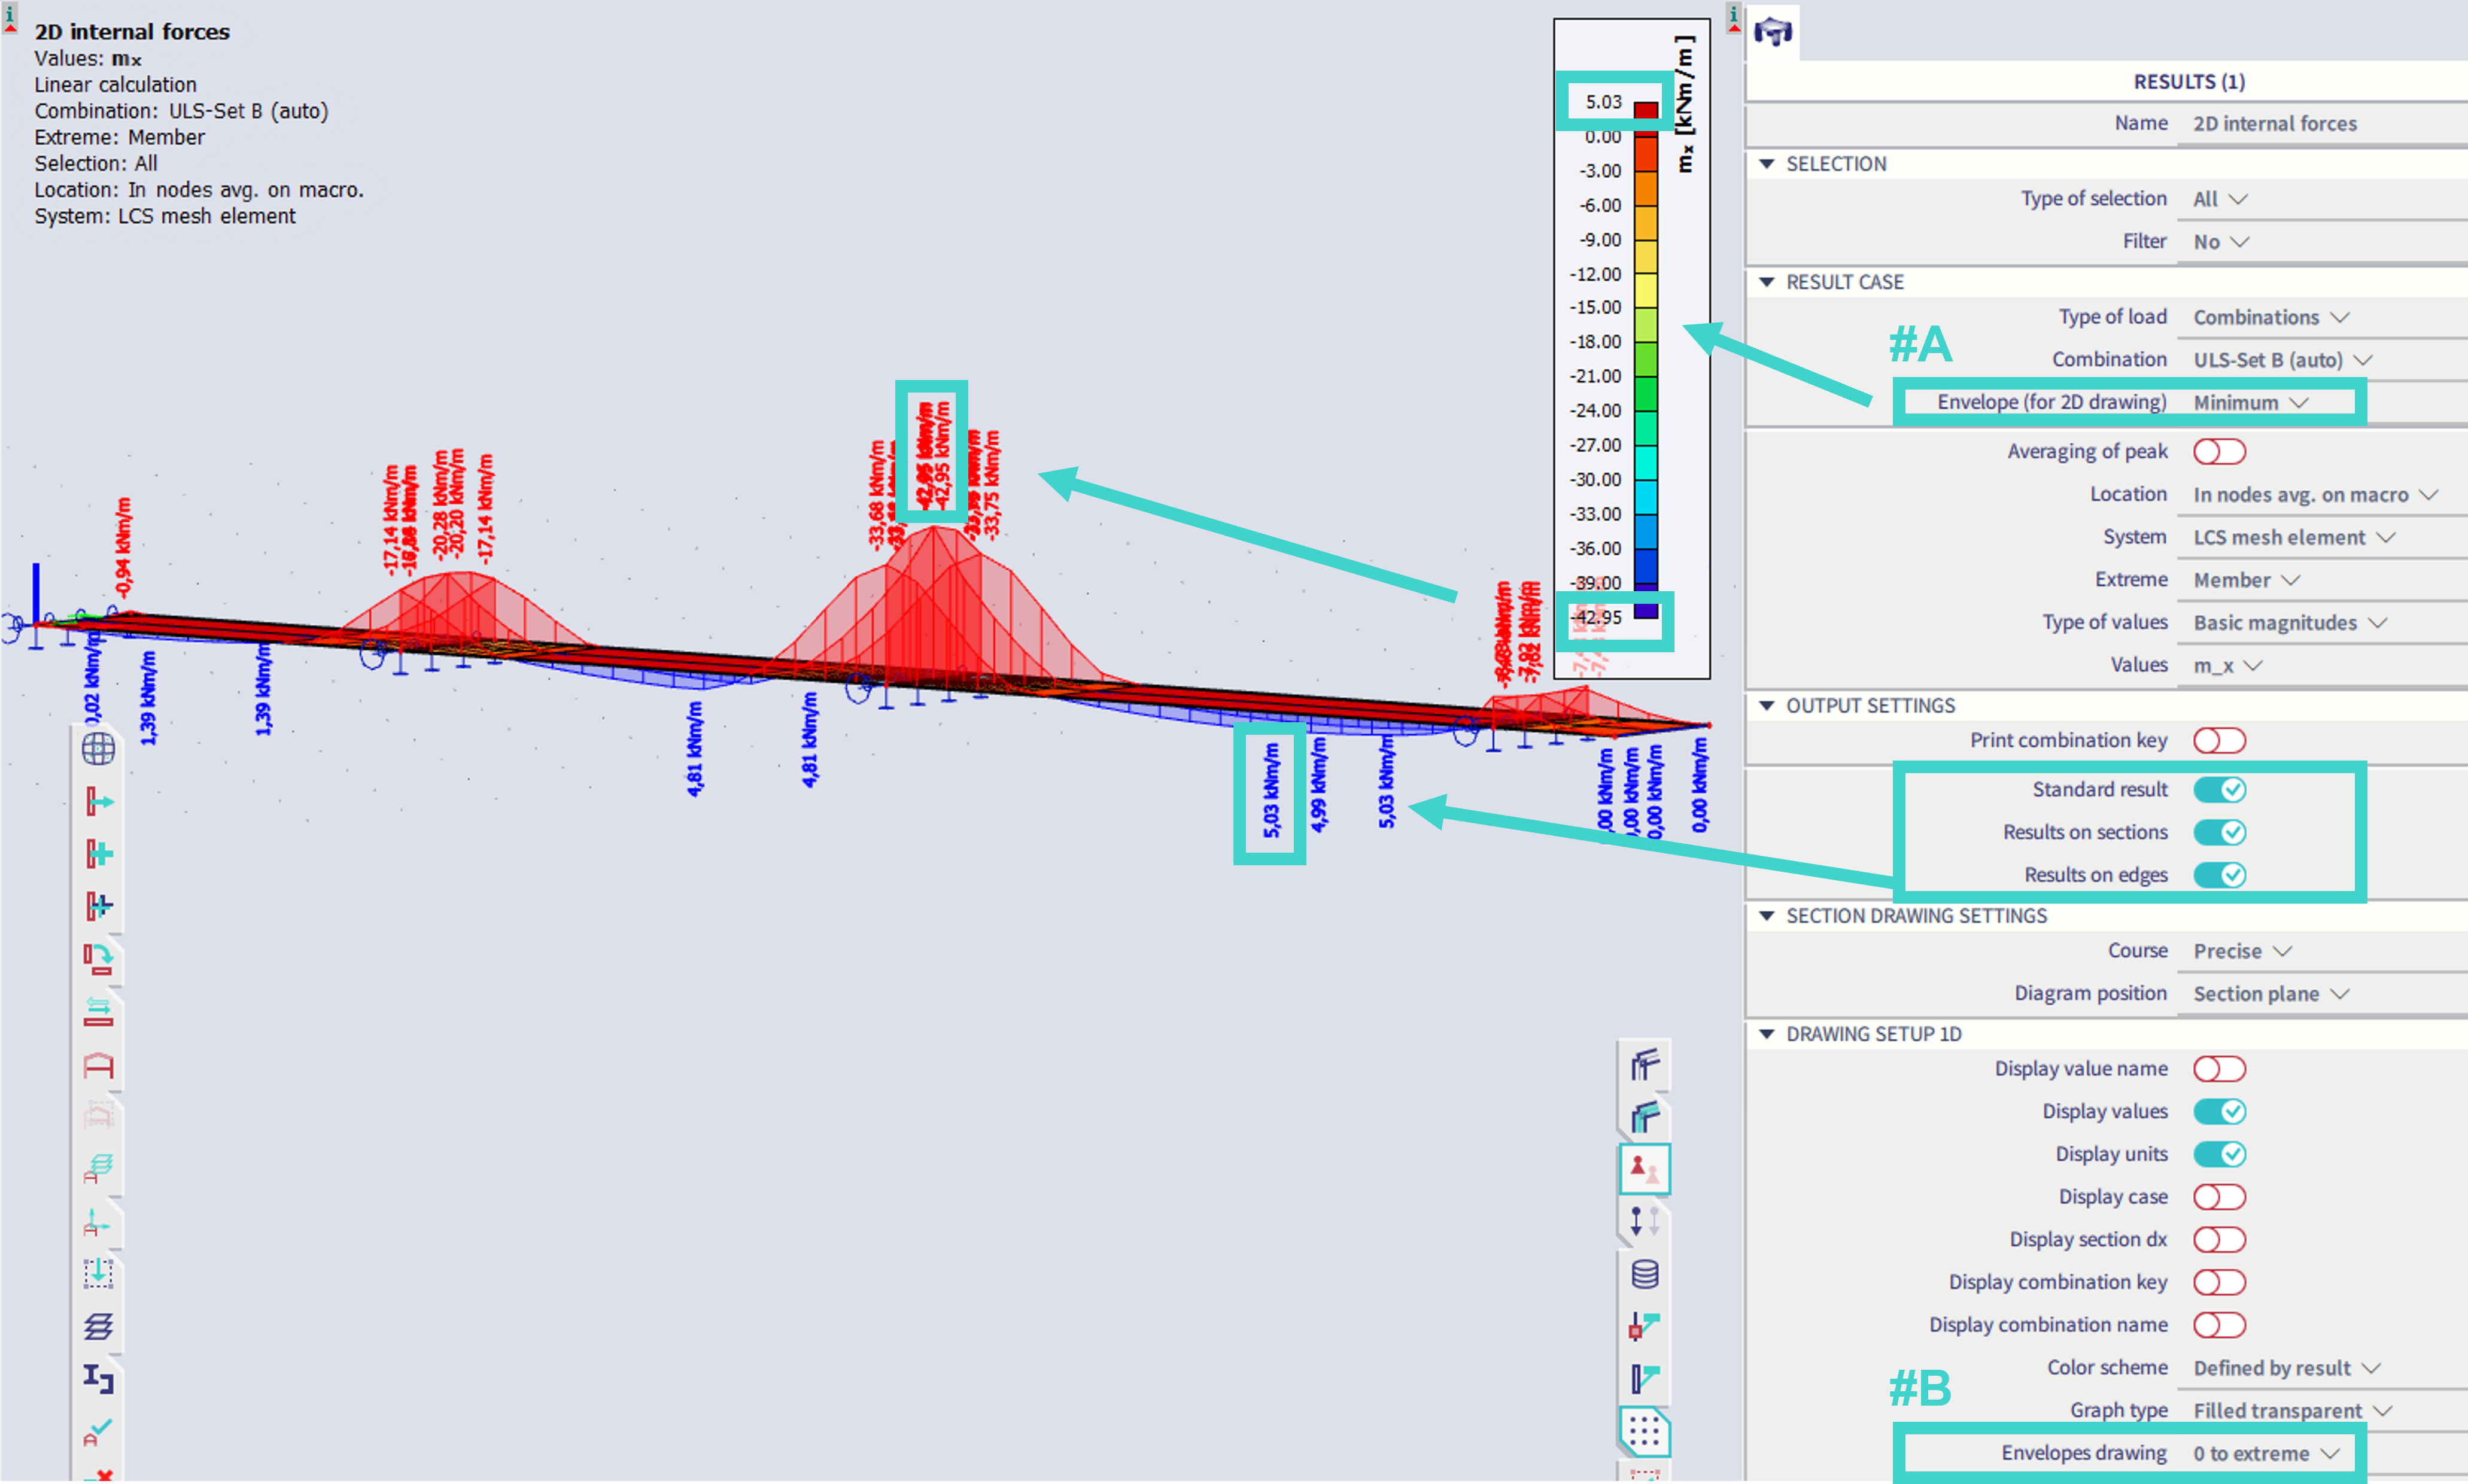
Task: Enable Display combination key toggle
Action: pyautogui.click(x=2219, y=1282)
